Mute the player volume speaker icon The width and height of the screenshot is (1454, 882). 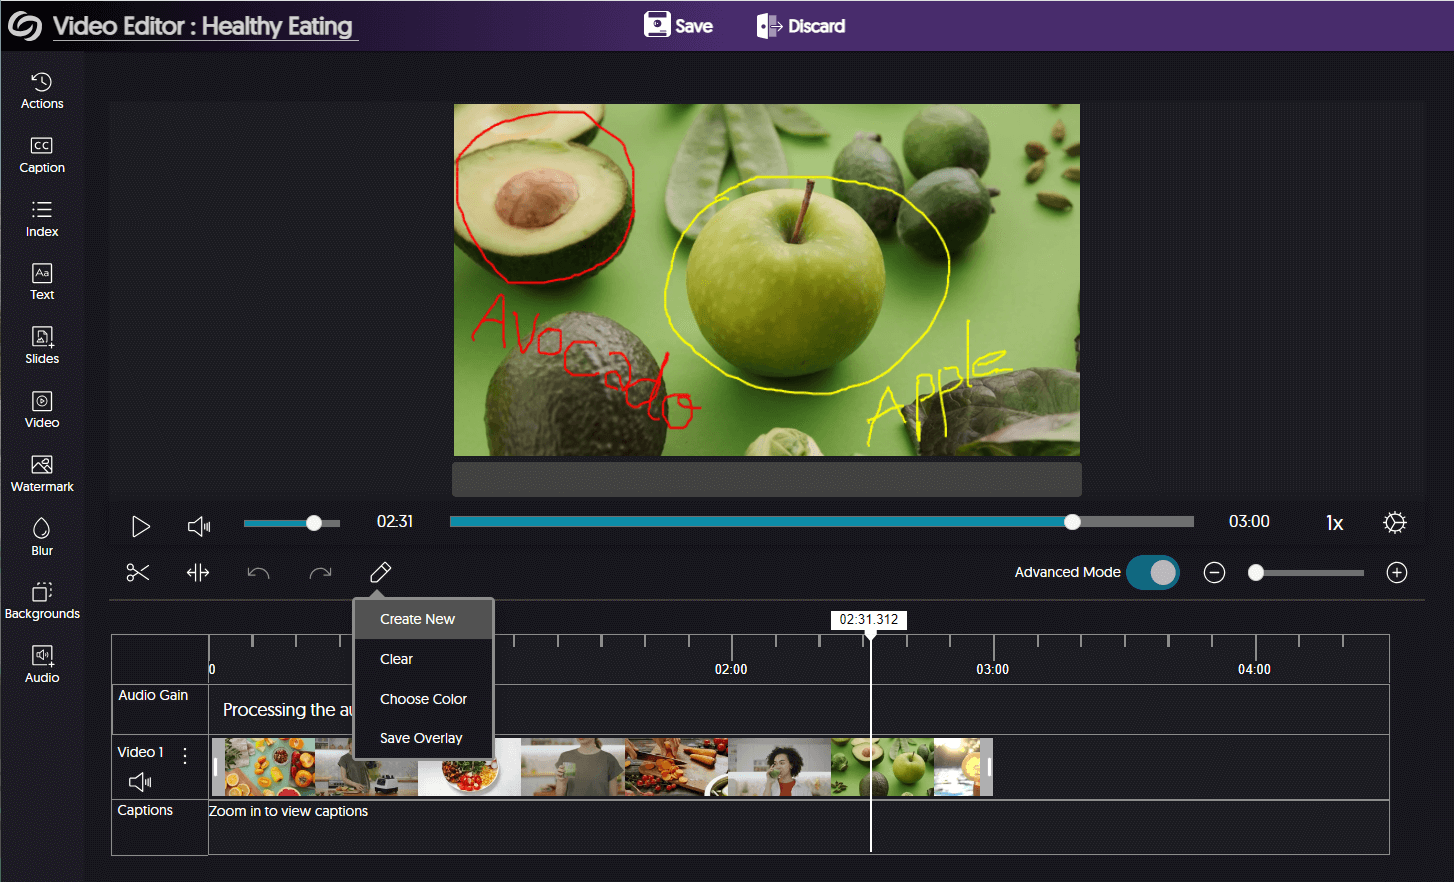click(199, 526)
